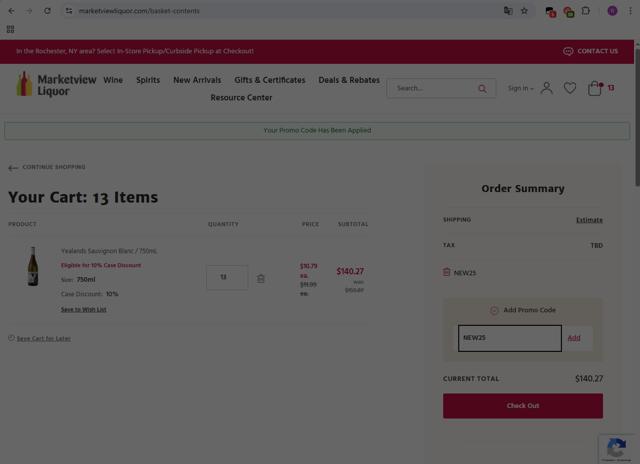Open the Spirits menu

[x=148, y=80]
